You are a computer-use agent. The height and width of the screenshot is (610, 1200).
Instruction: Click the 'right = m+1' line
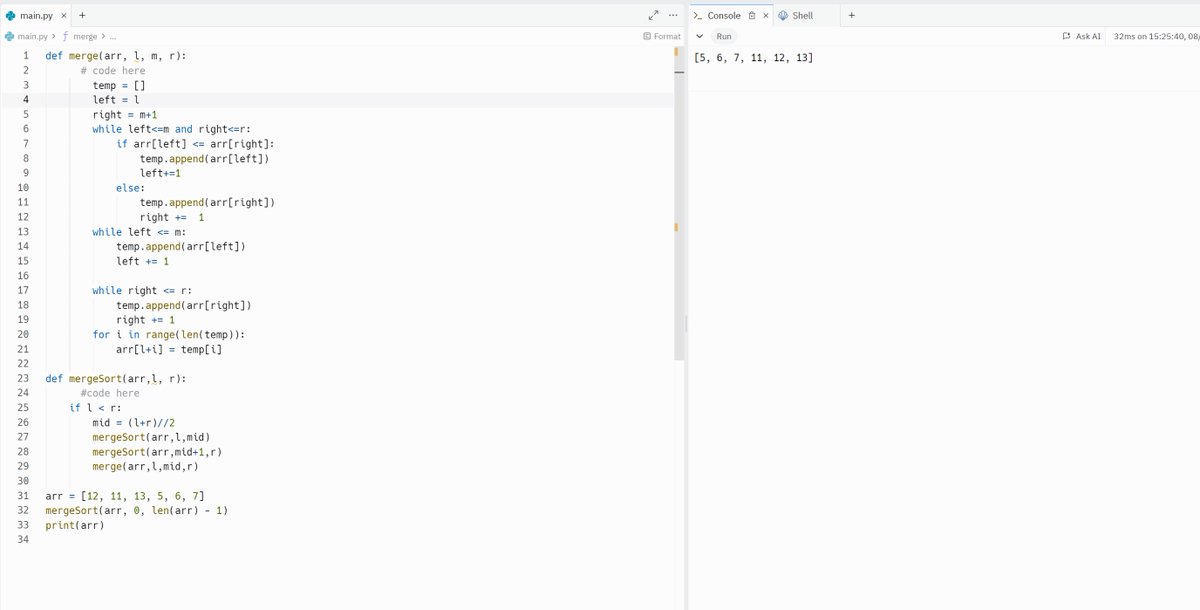pos(125,115)
